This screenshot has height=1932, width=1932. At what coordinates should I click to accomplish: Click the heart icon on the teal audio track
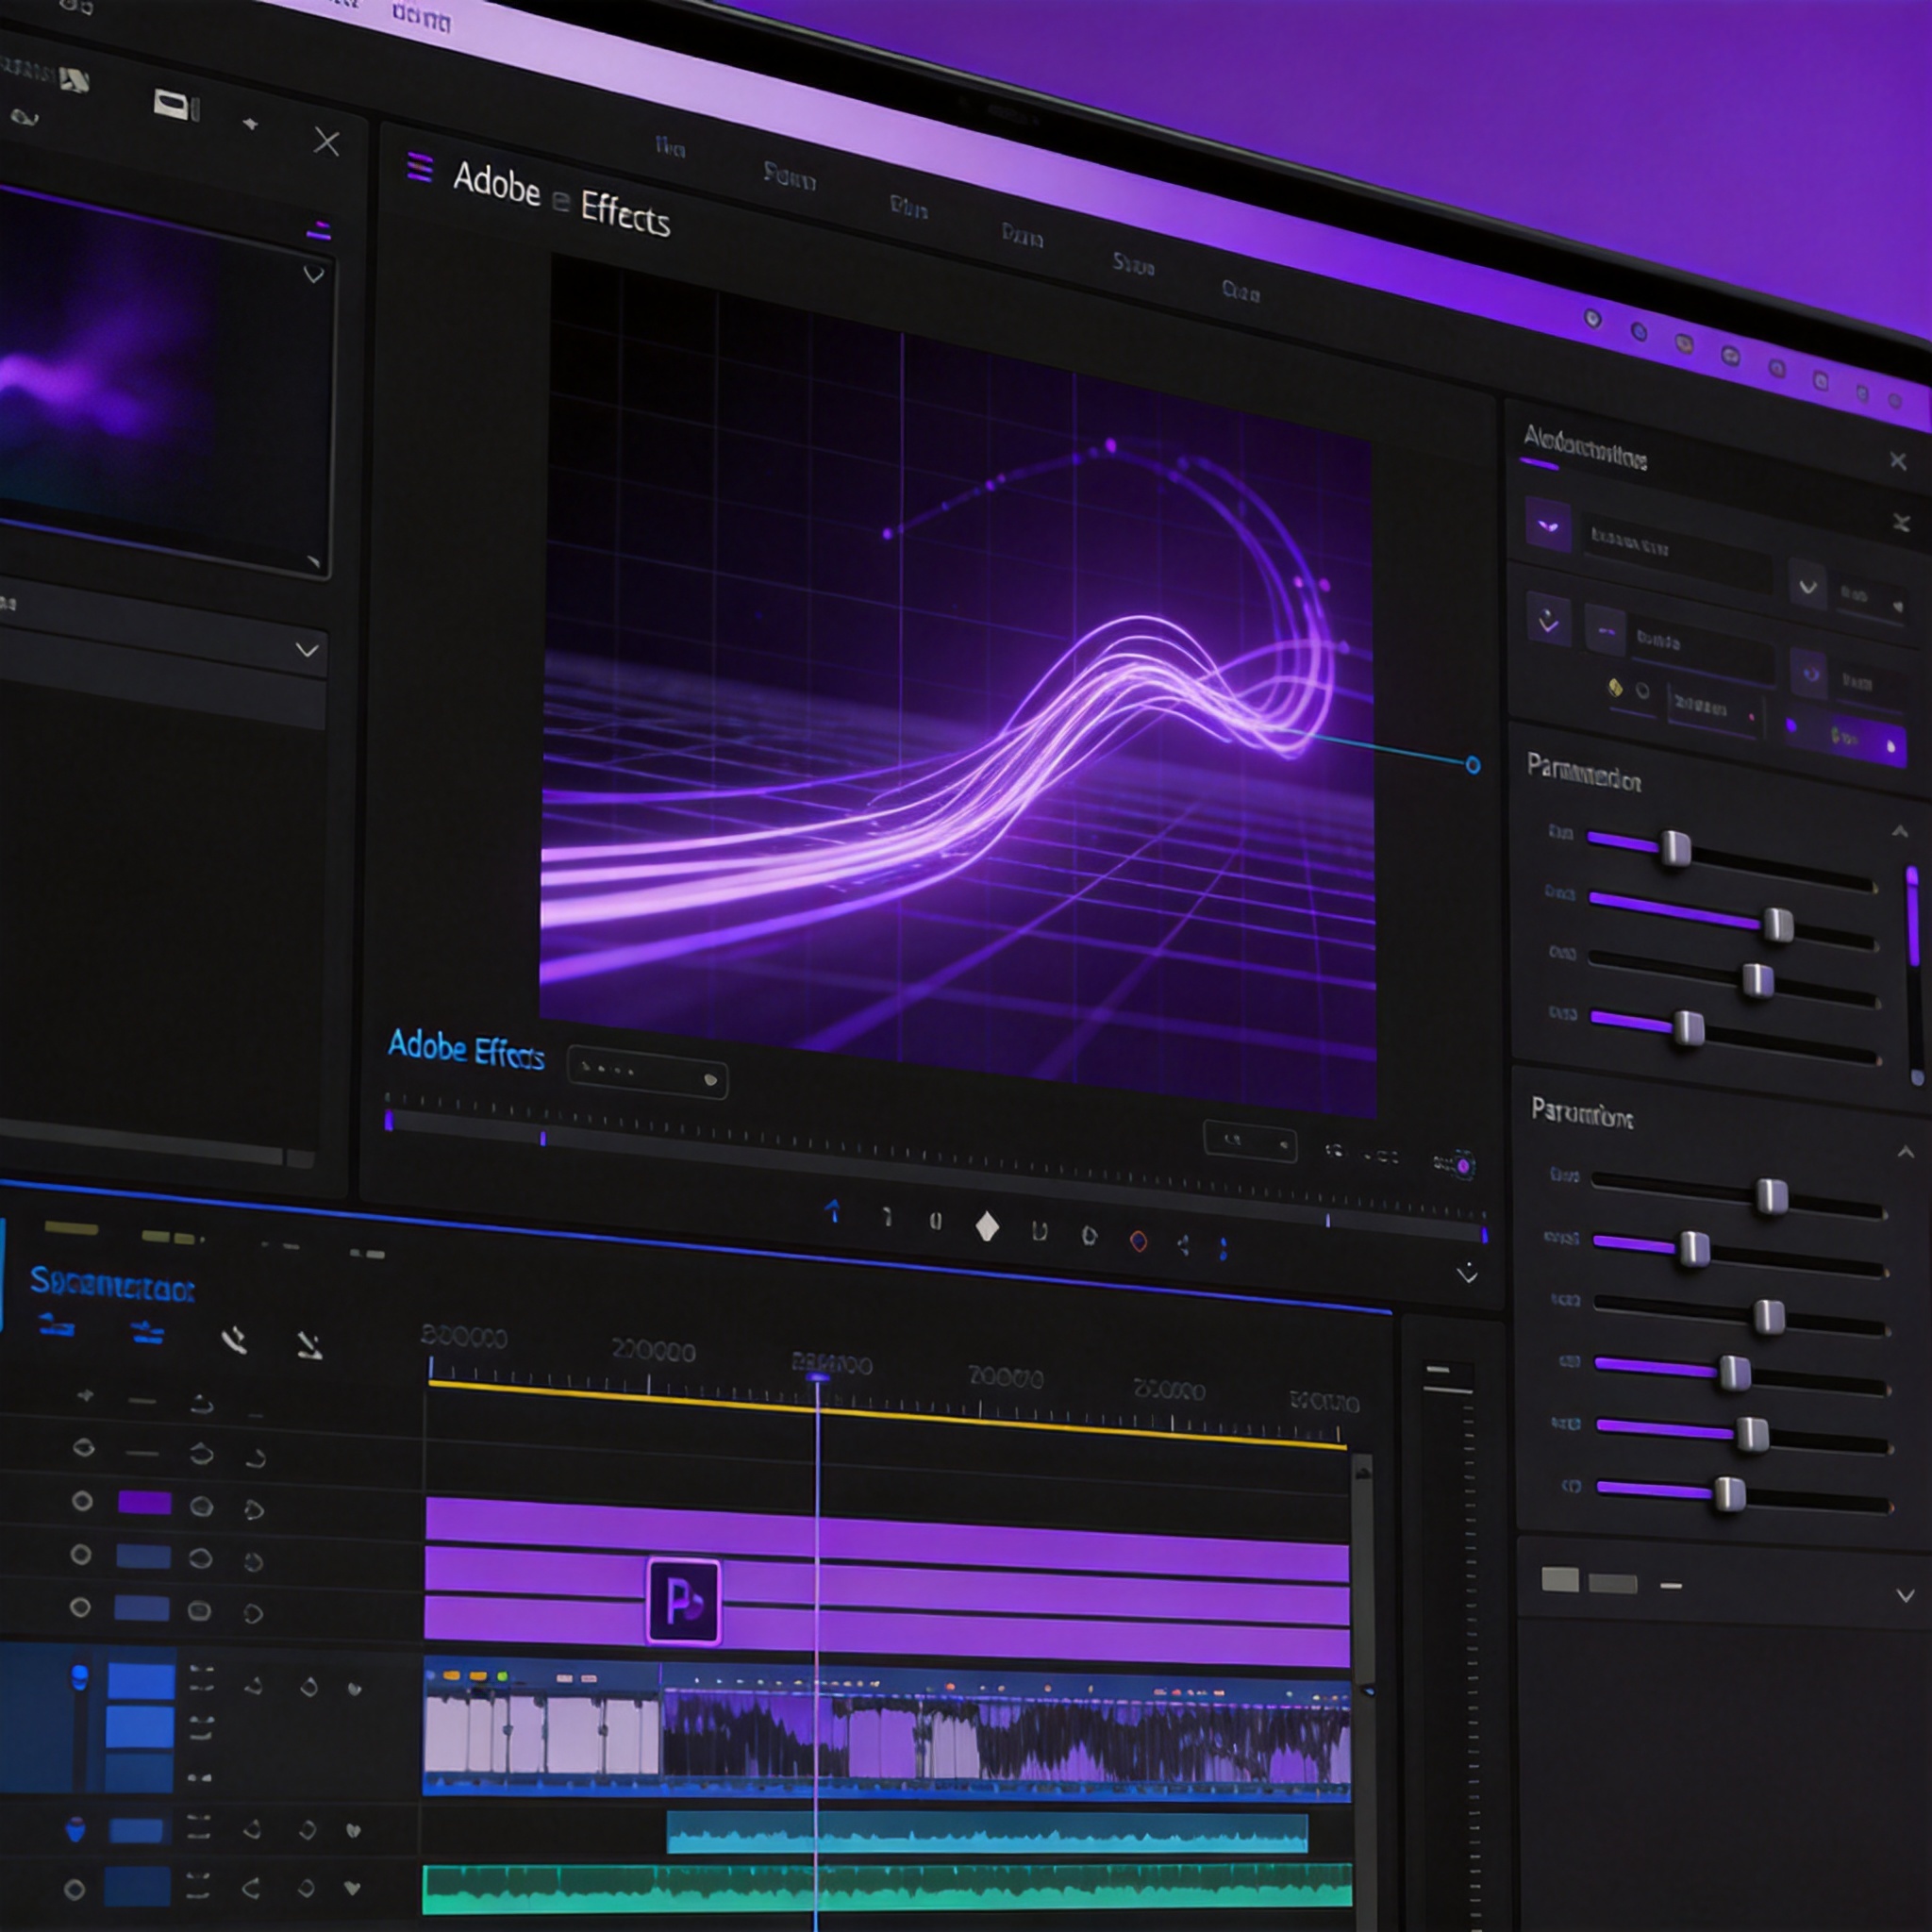352,1830
